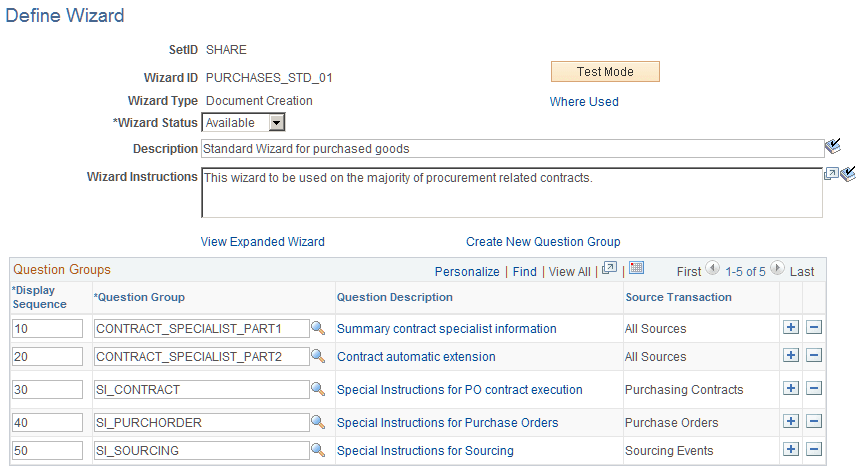Open View Expanded Wizard link
This screenshot has height=470, width=860.
pyautogui.click(x=263, y=242)
